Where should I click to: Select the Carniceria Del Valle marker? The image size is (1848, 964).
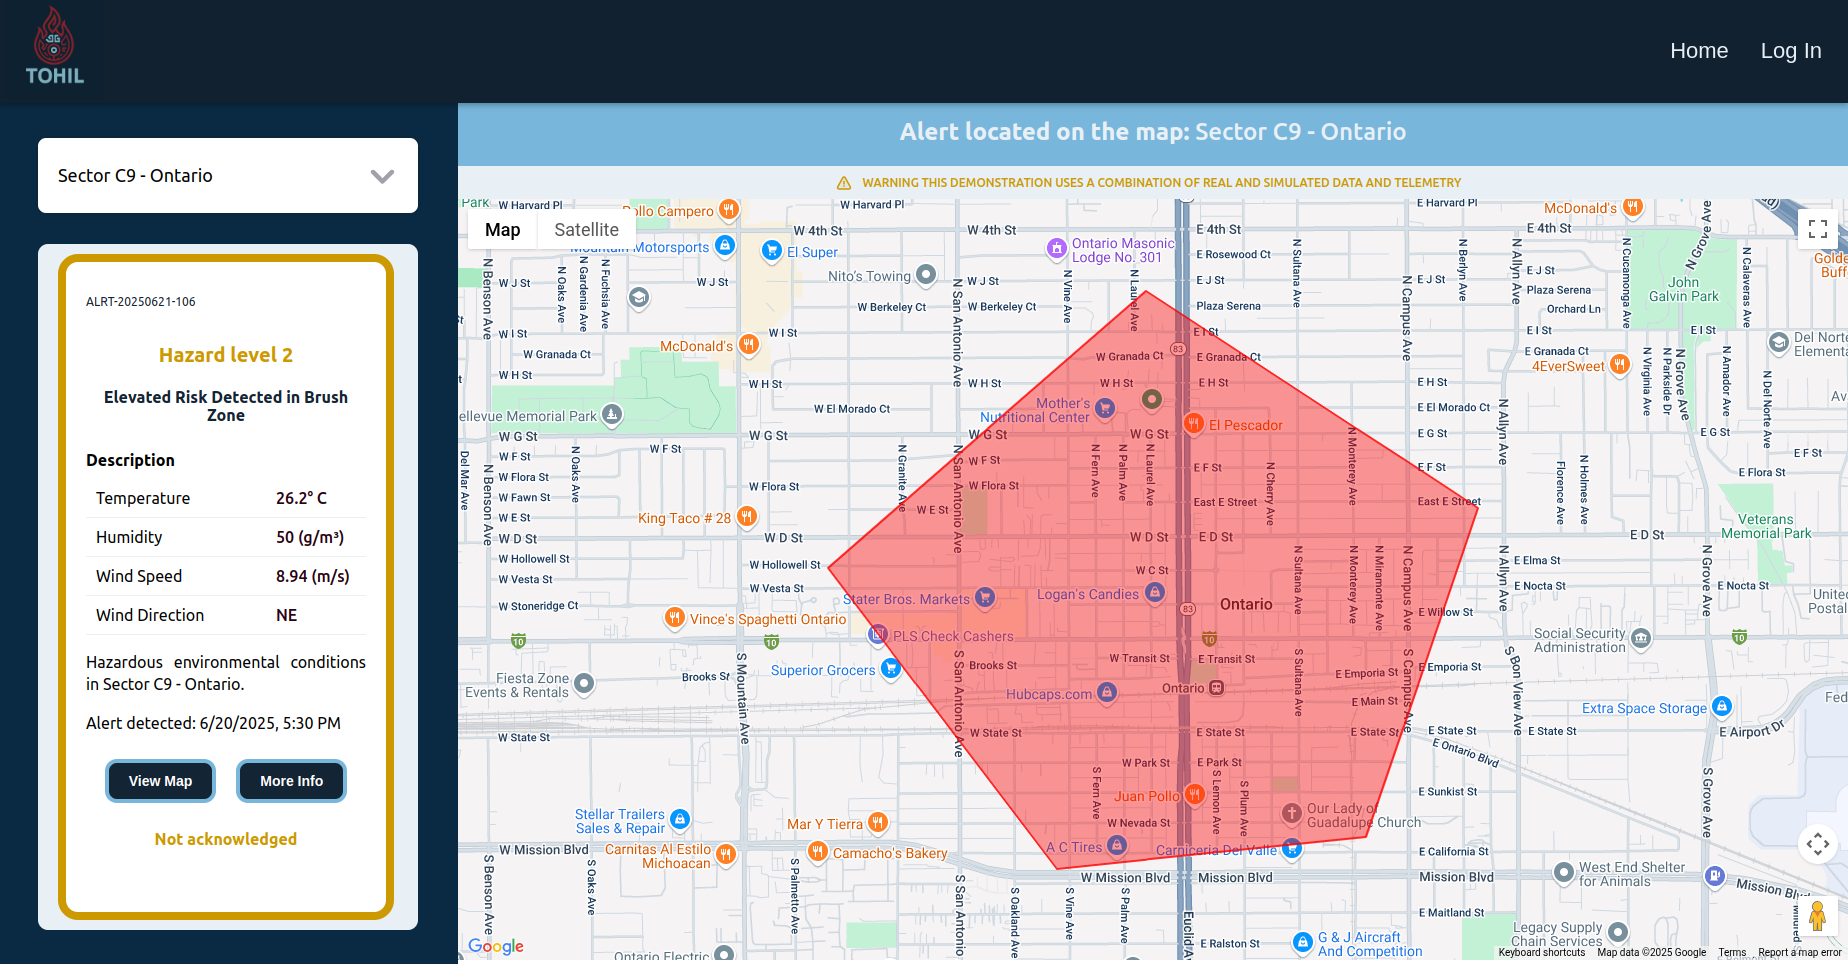(1292, 848)
